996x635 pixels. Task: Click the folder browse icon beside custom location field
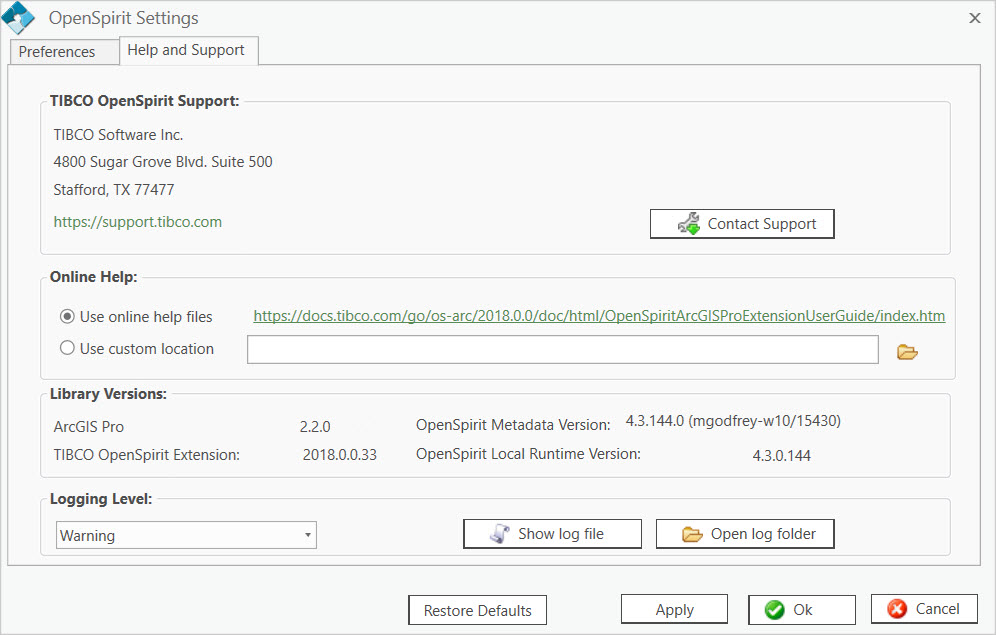point(907,352)
